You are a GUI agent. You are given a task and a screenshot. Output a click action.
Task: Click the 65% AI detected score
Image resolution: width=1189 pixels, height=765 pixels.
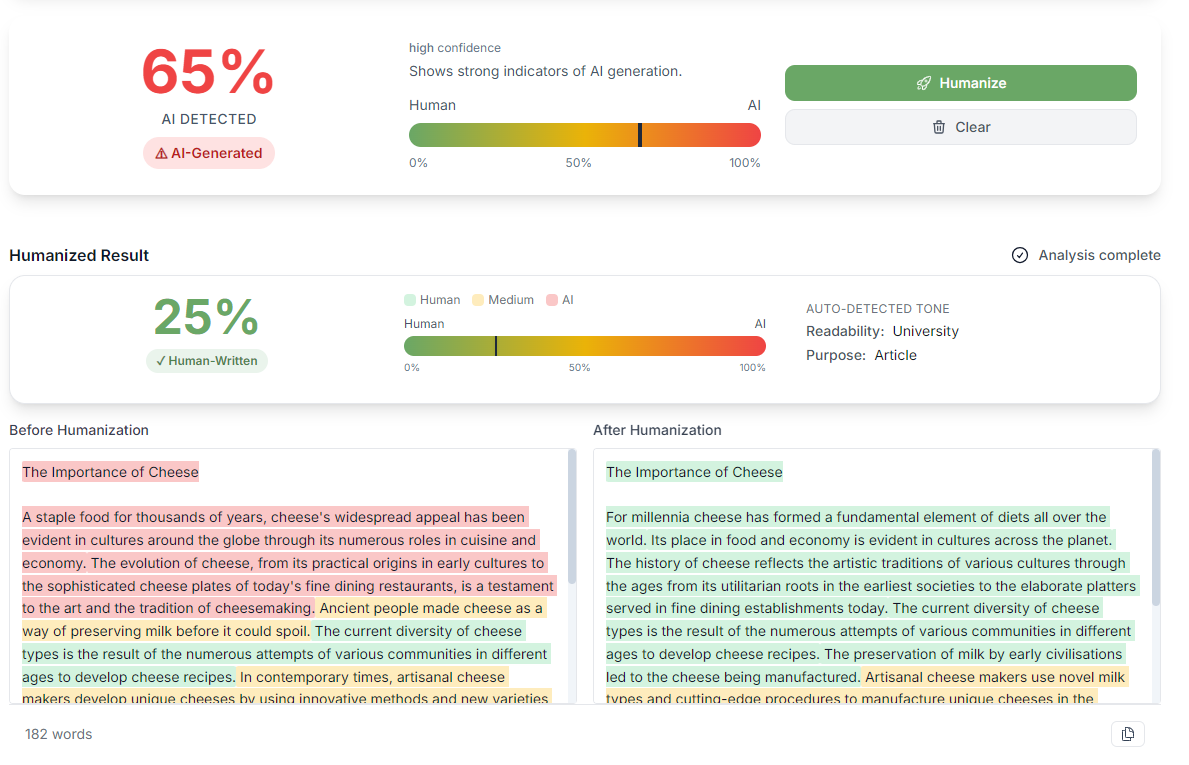click(208, 72)
